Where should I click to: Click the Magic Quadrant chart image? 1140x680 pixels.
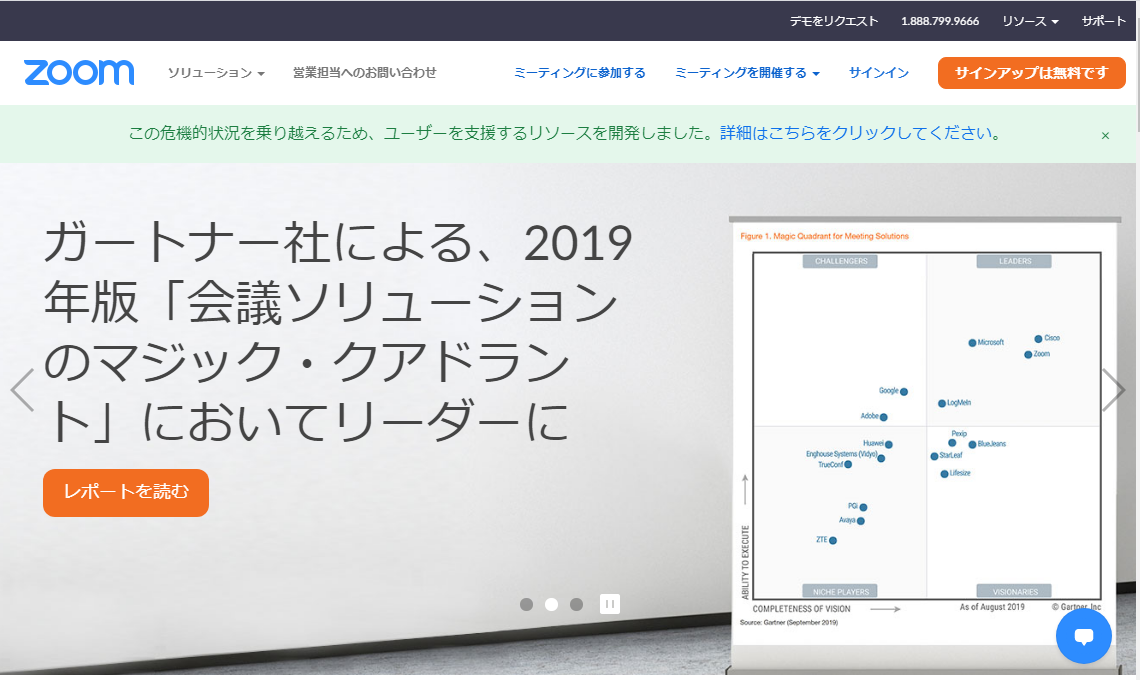point(925,444)
